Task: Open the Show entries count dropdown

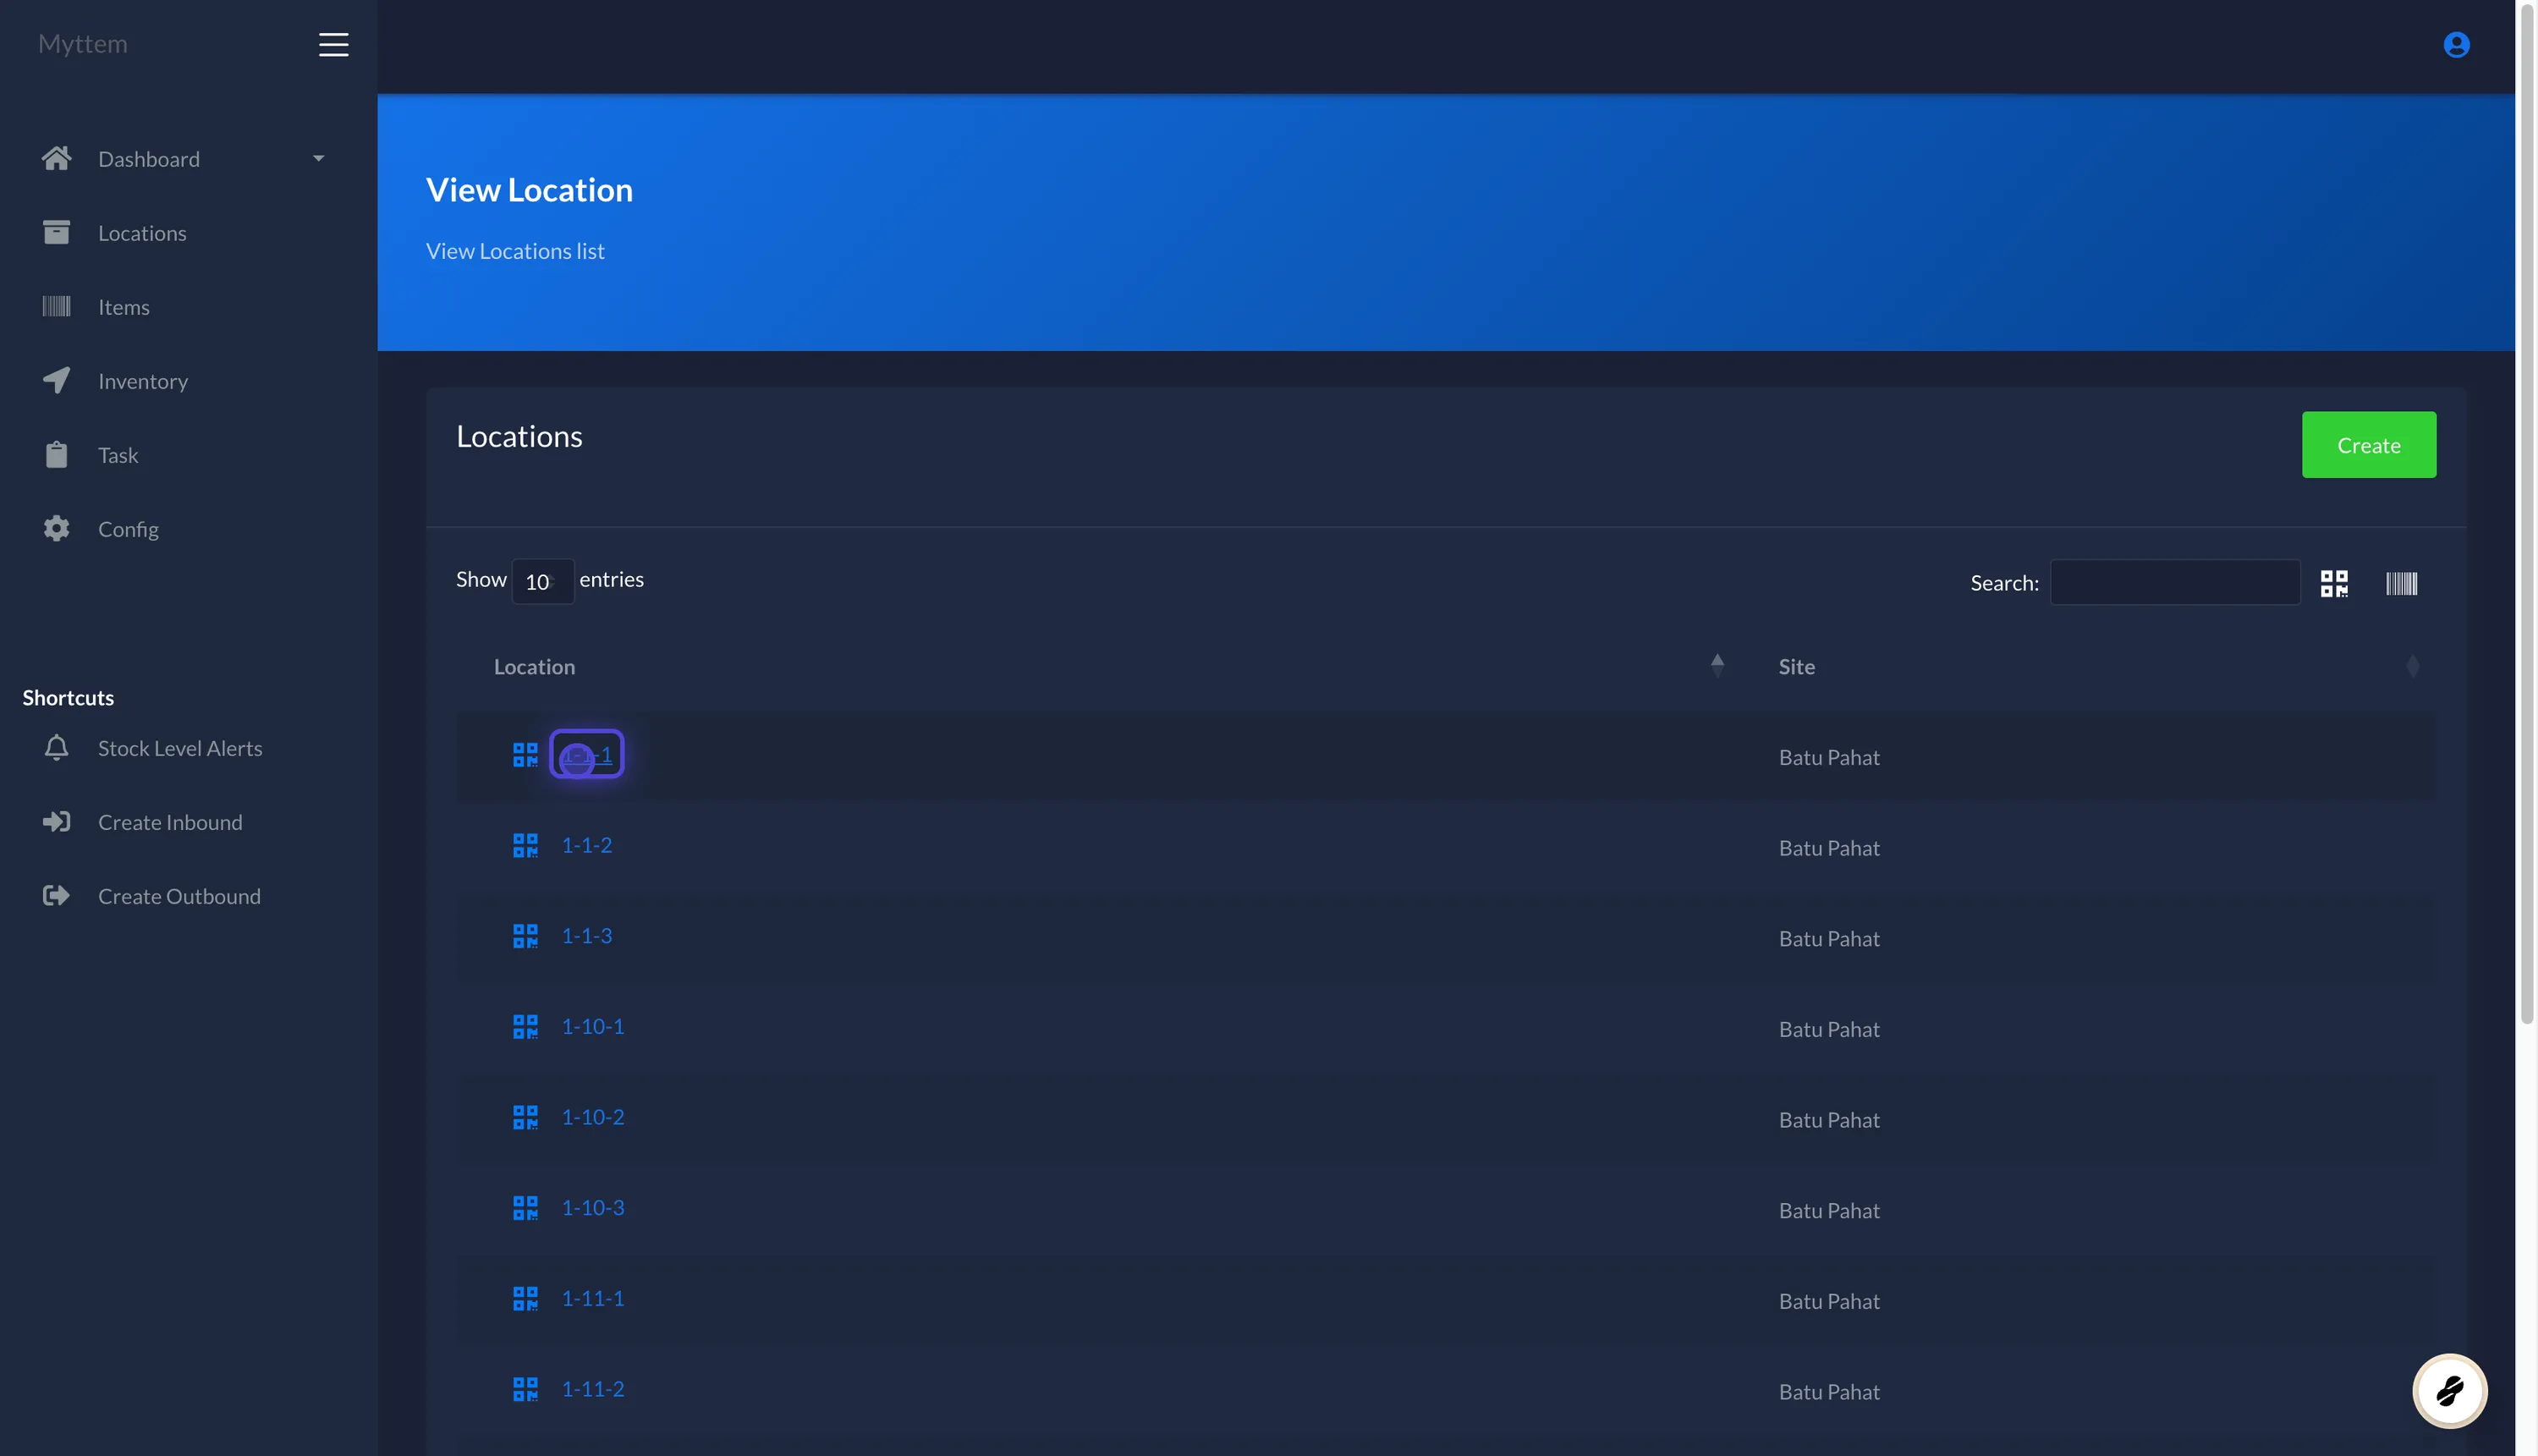Action: [x=542, y=582]
